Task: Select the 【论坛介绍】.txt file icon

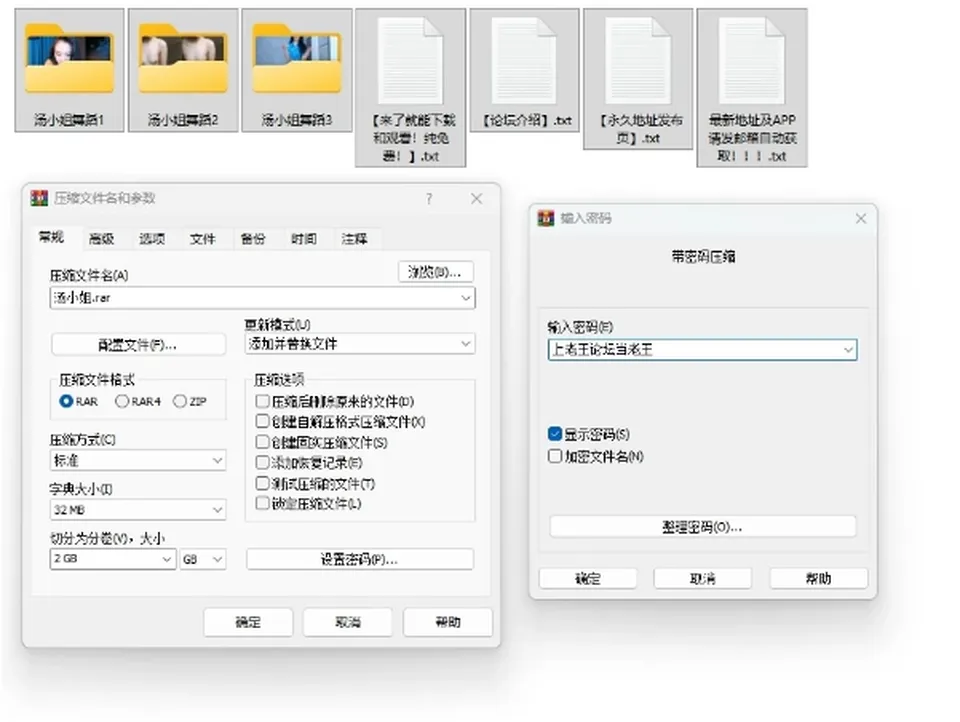Action: click(x=524, y=61)
